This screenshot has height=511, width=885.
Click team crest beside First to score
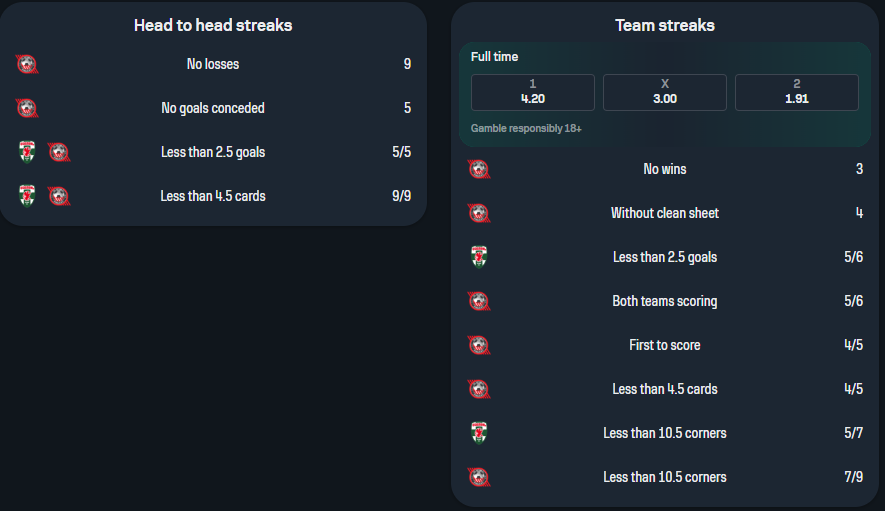[479, 345]
